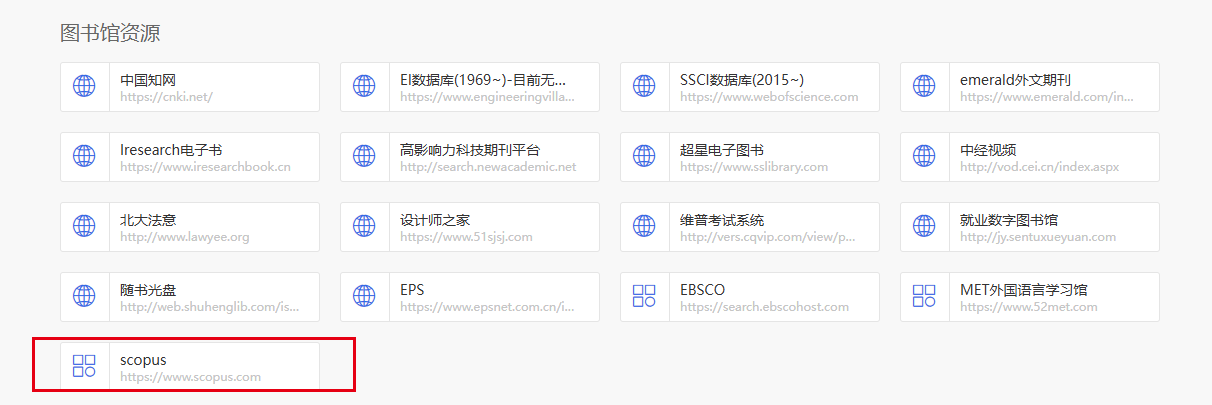Open the 北大法意 resource

click(x=148, y=220)
